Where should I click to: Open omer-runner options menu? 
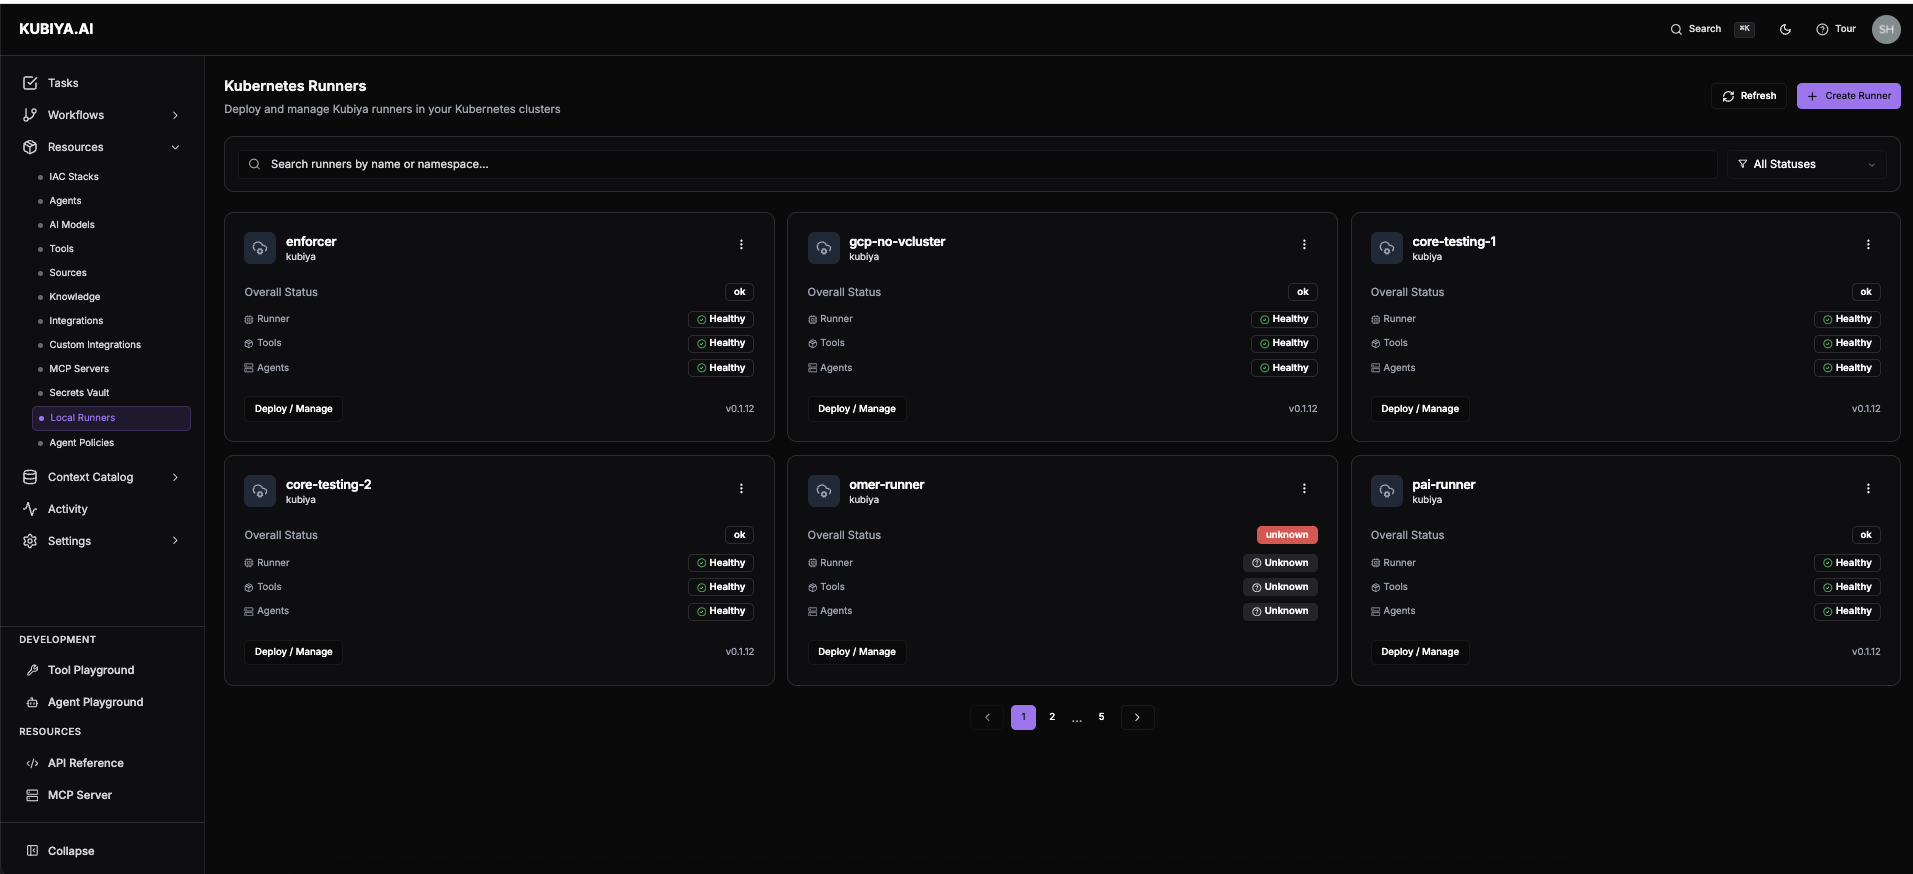pos(1304,489)
